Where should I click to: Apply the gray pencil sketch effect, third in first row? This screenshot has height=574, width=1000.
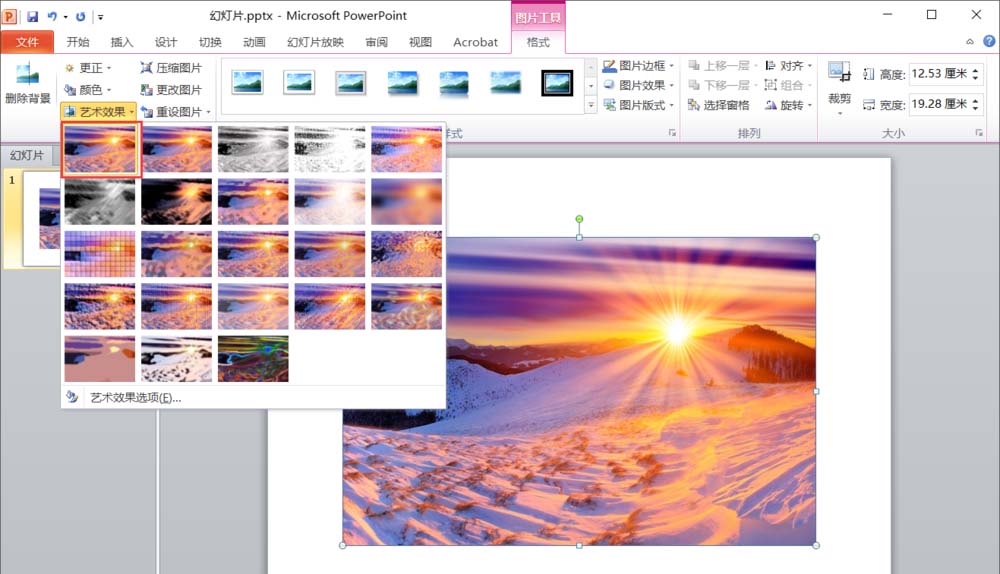[x=253, y=149]
